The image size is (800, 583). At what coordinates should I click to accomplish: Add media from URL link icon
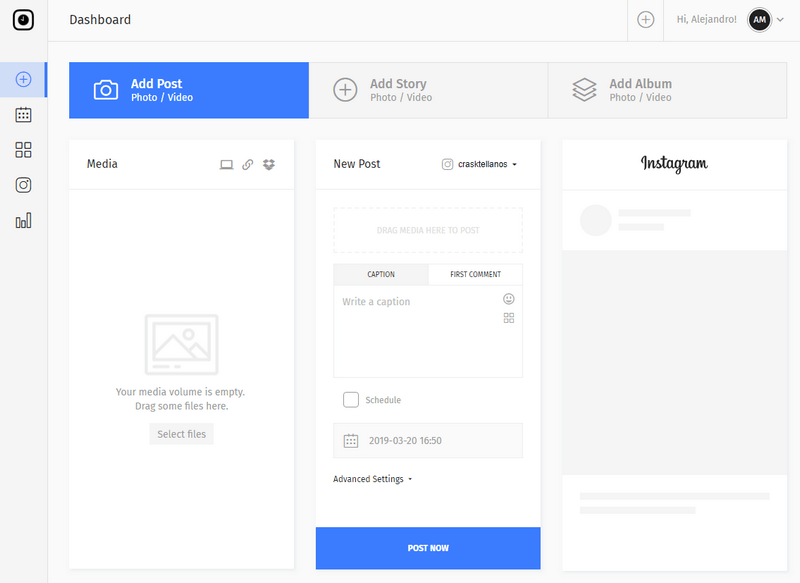coord(248,165)
